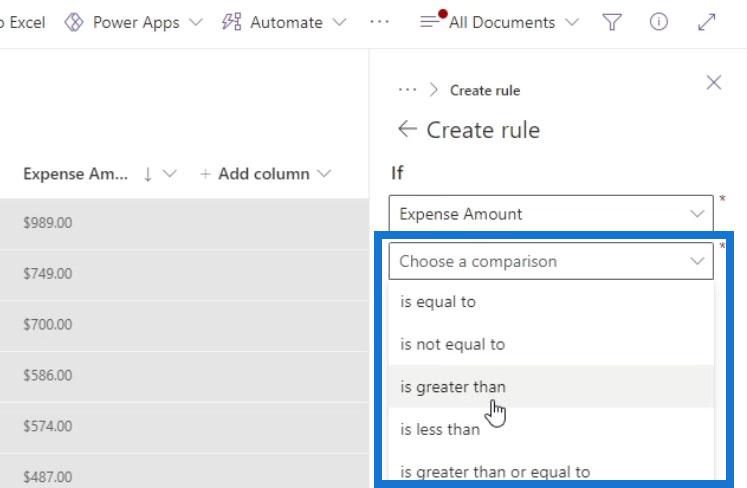The width and height of the screenshot is (747, 488).
Task: Select the $989.00 expense row
Action: [x=184, y=223]
